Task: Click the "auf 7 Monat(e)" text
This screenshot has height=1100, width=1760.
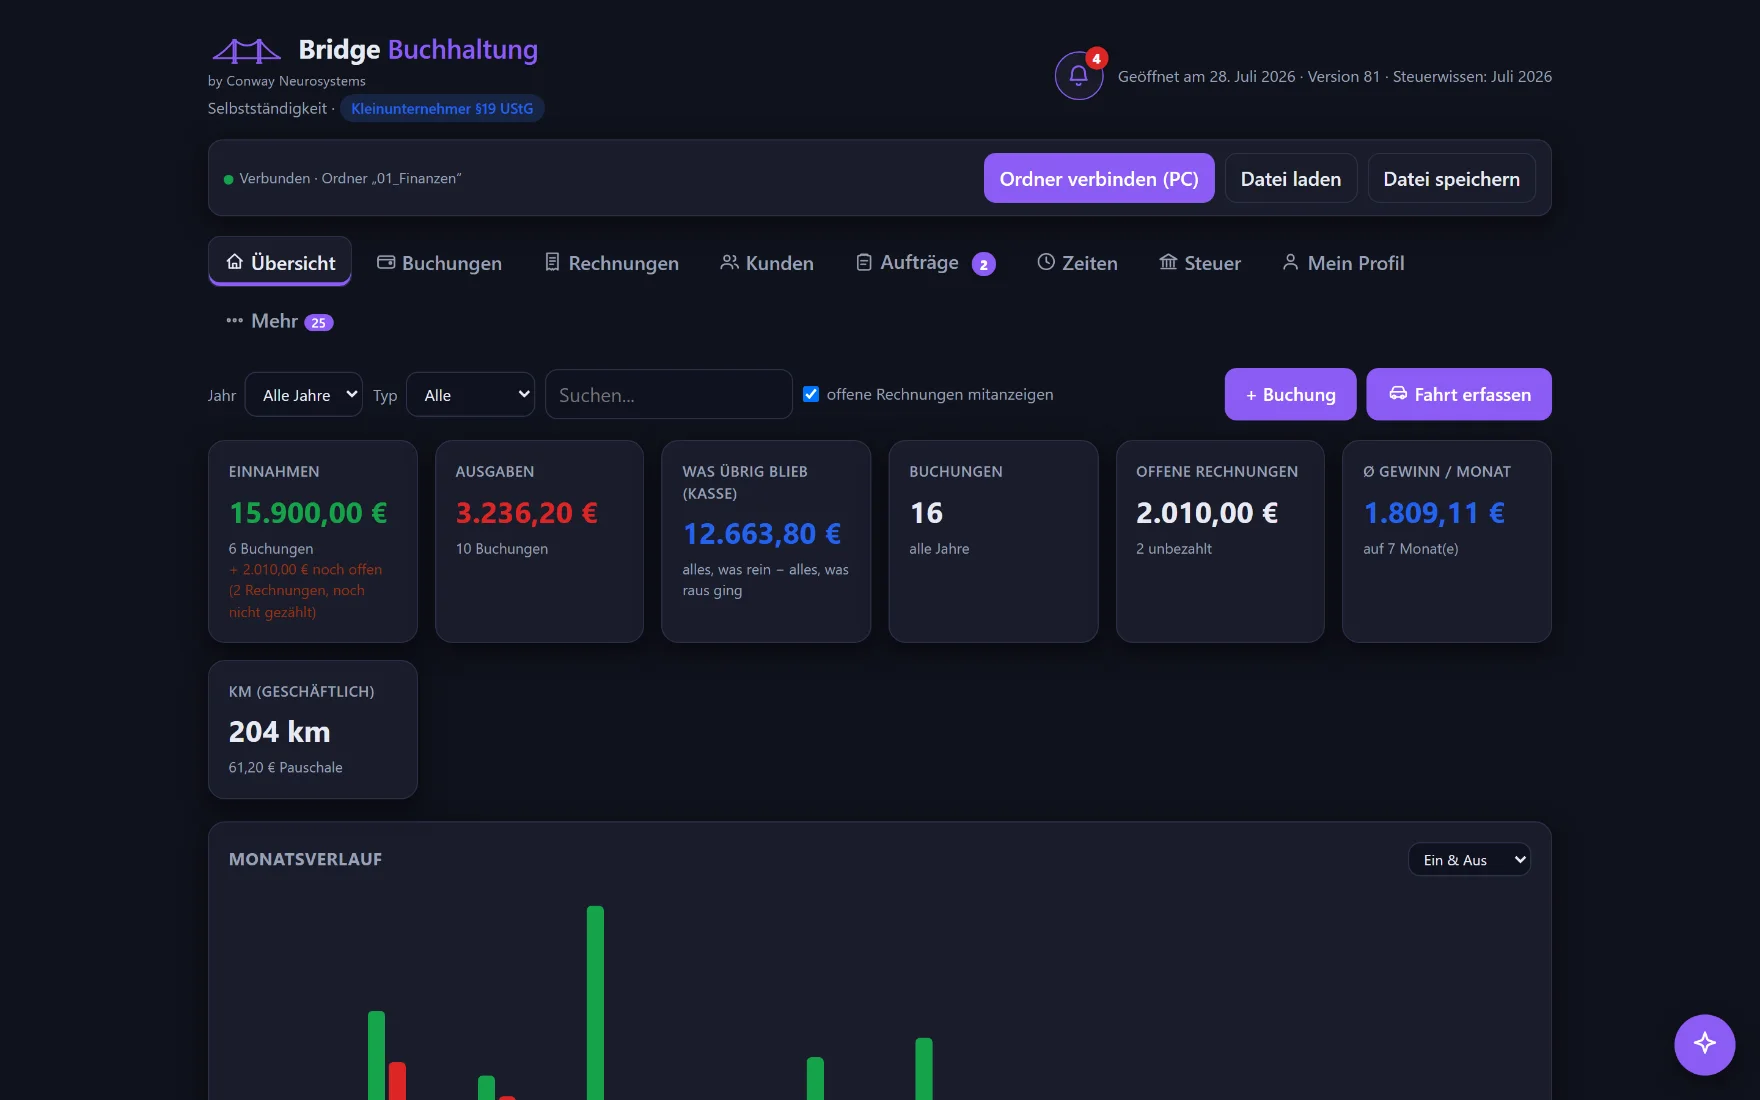Action: 1411,548
